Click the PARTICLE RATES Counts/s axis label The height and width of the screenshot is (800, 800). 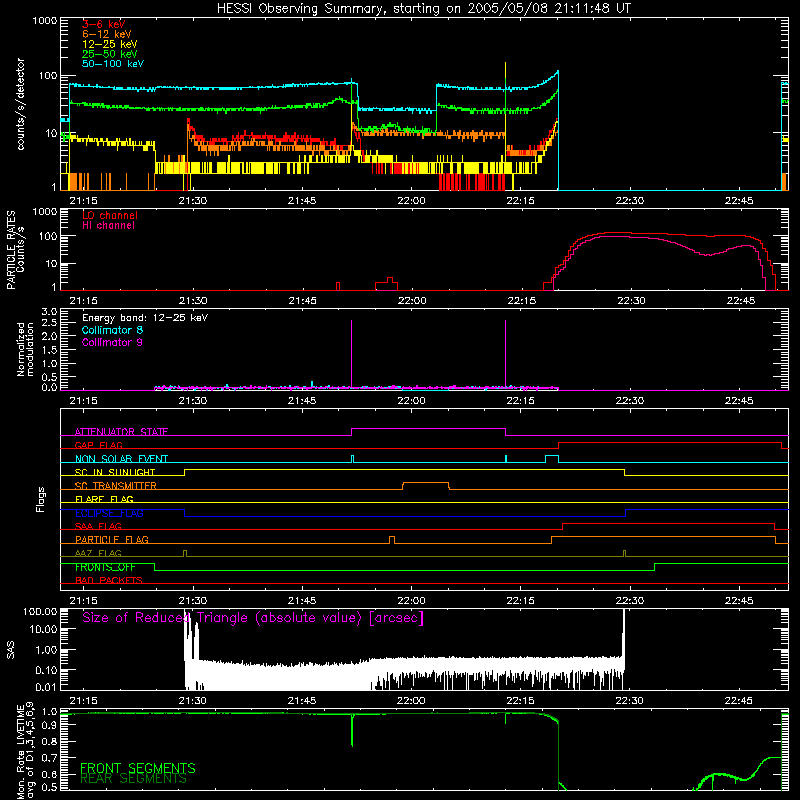pos(15,250)
